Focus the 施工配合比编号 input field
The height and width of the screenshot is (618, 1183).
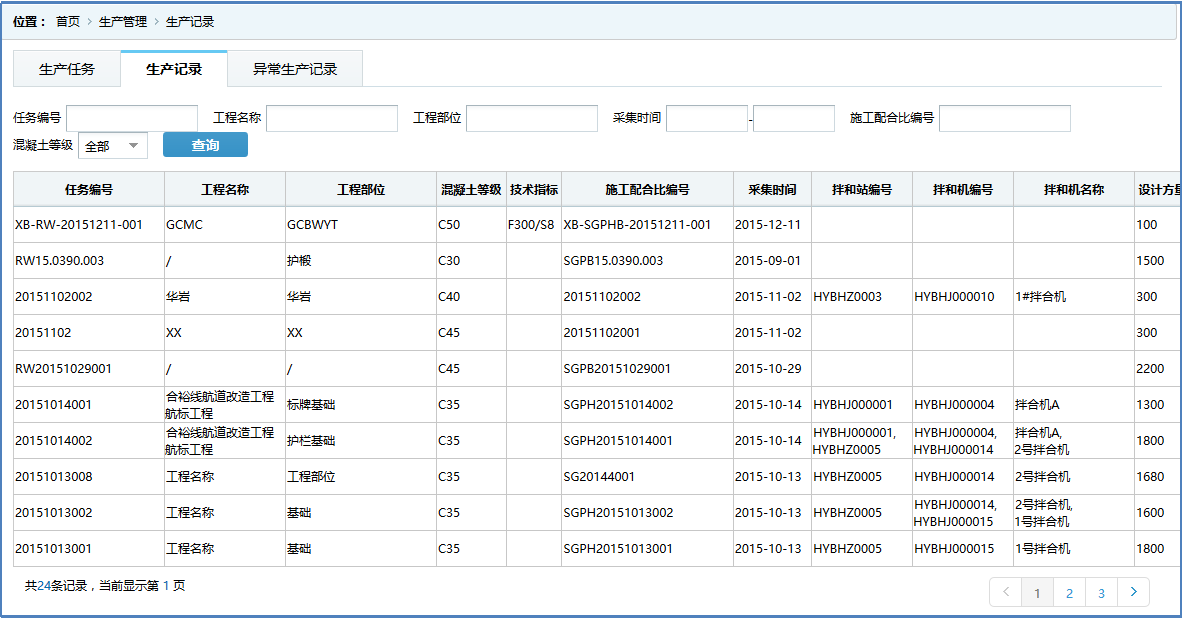tap(1004, 118)
